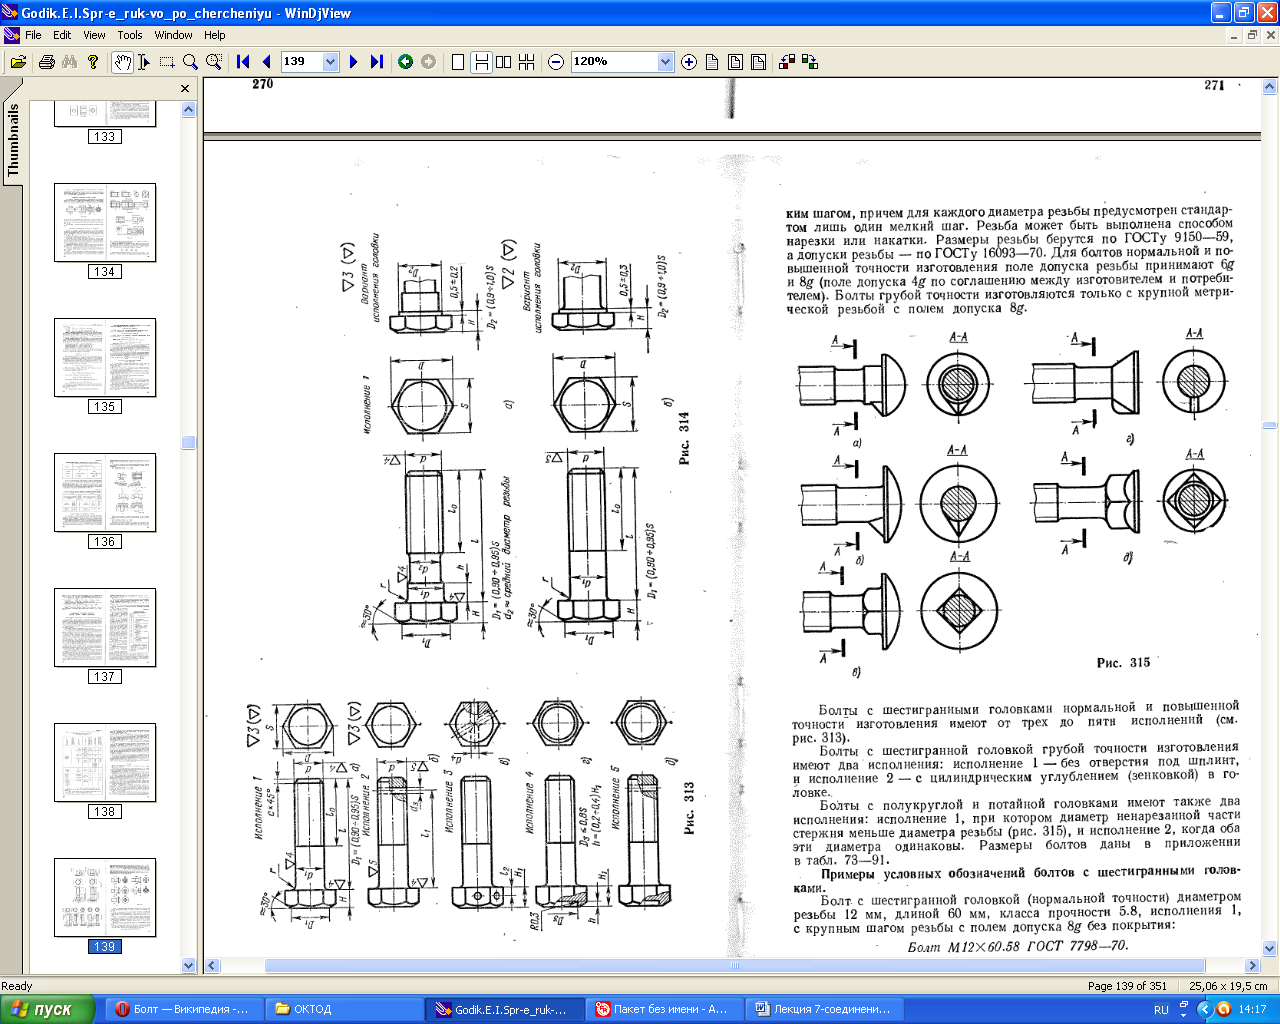Viewport: 1280px width, 1024px height.
Task: Click the thumbnail panel scrollbar handle
Action: [189, 442]
